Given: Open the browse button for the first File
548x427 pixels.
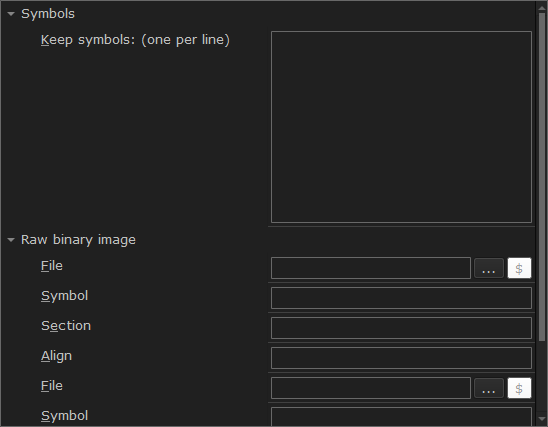Looking at the screenshot, I should 489,268.
